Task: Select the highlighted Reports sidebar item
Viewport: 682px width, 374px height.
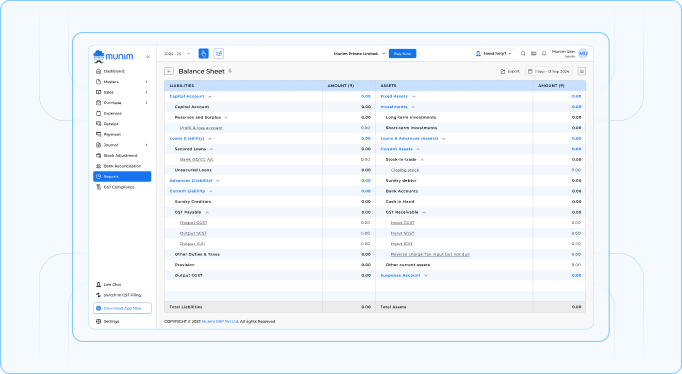Action: point(122,177)
